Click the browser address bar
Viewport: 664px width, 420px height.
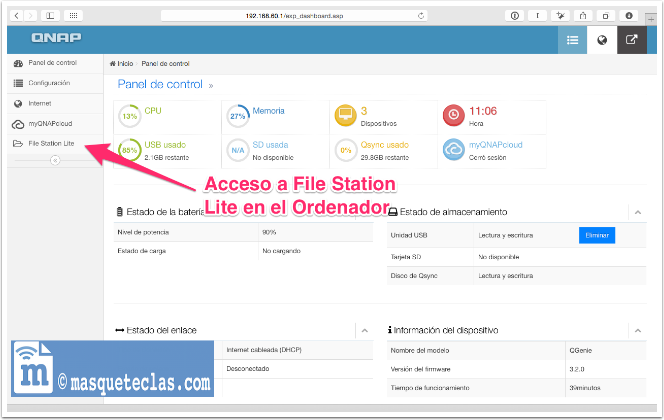(330, 15)
